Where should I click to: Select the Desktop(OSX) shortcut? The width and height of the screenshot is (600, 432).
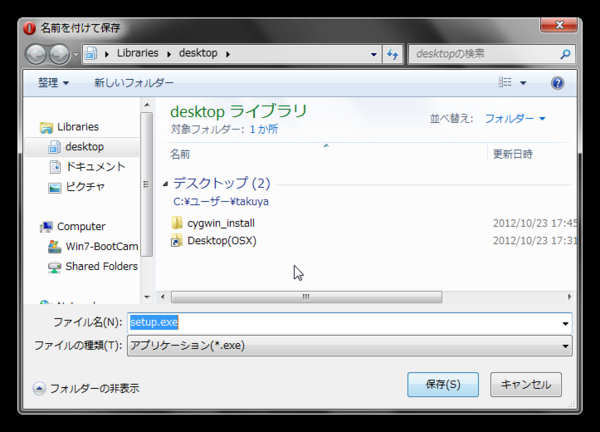click(222, 241)
